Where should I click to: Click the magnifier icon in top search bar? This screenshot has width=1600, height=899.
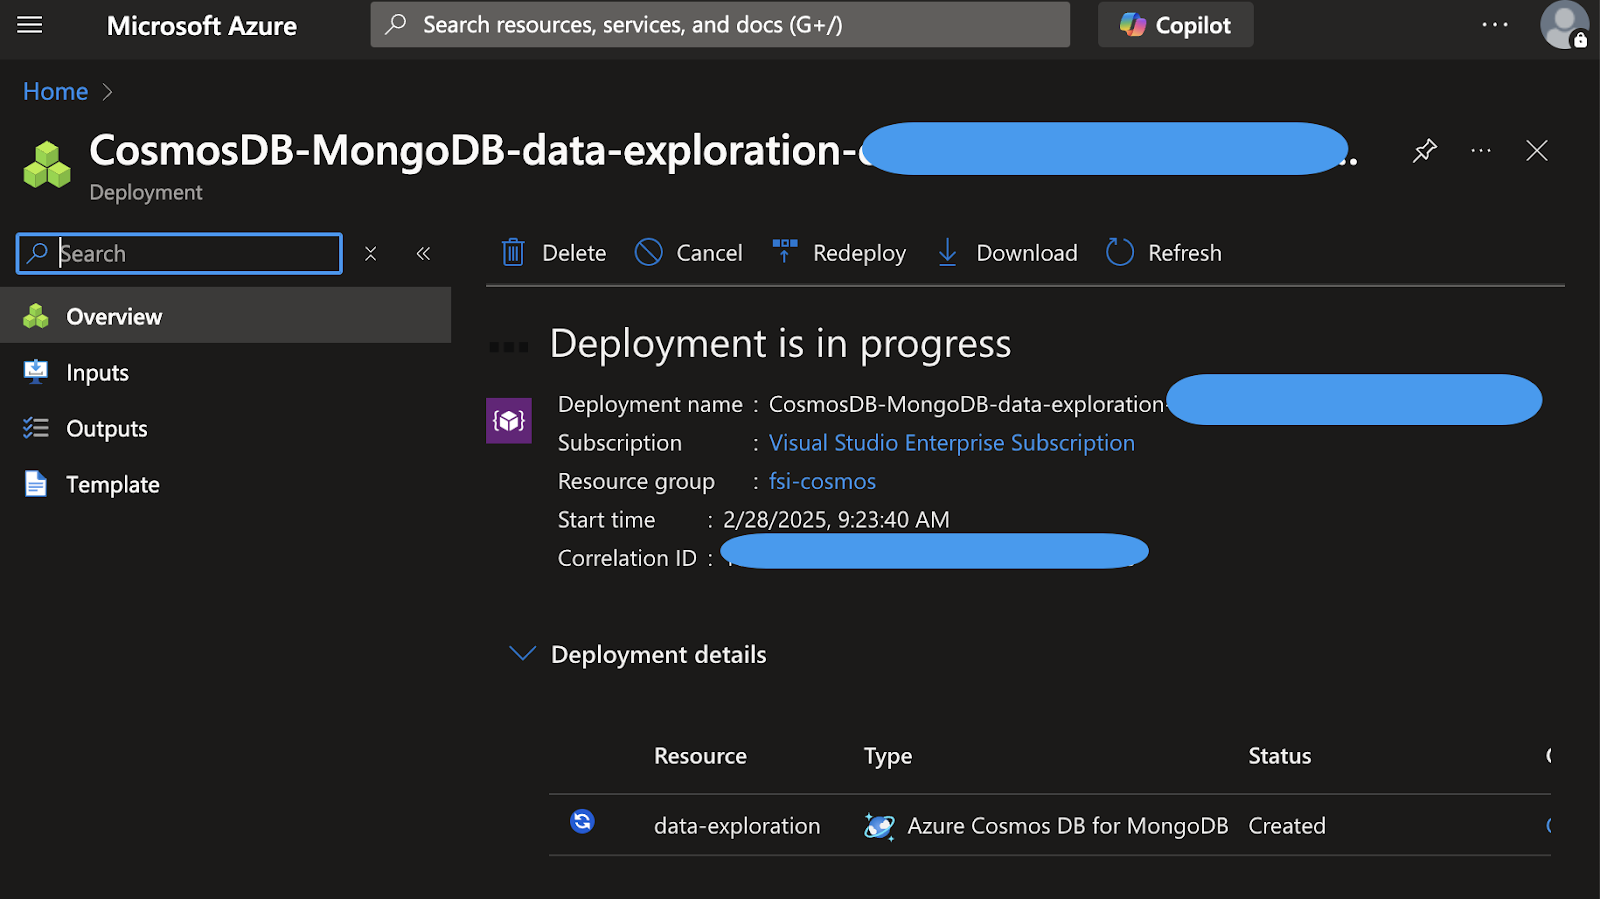pyautogui.click(x=396, y=24)
